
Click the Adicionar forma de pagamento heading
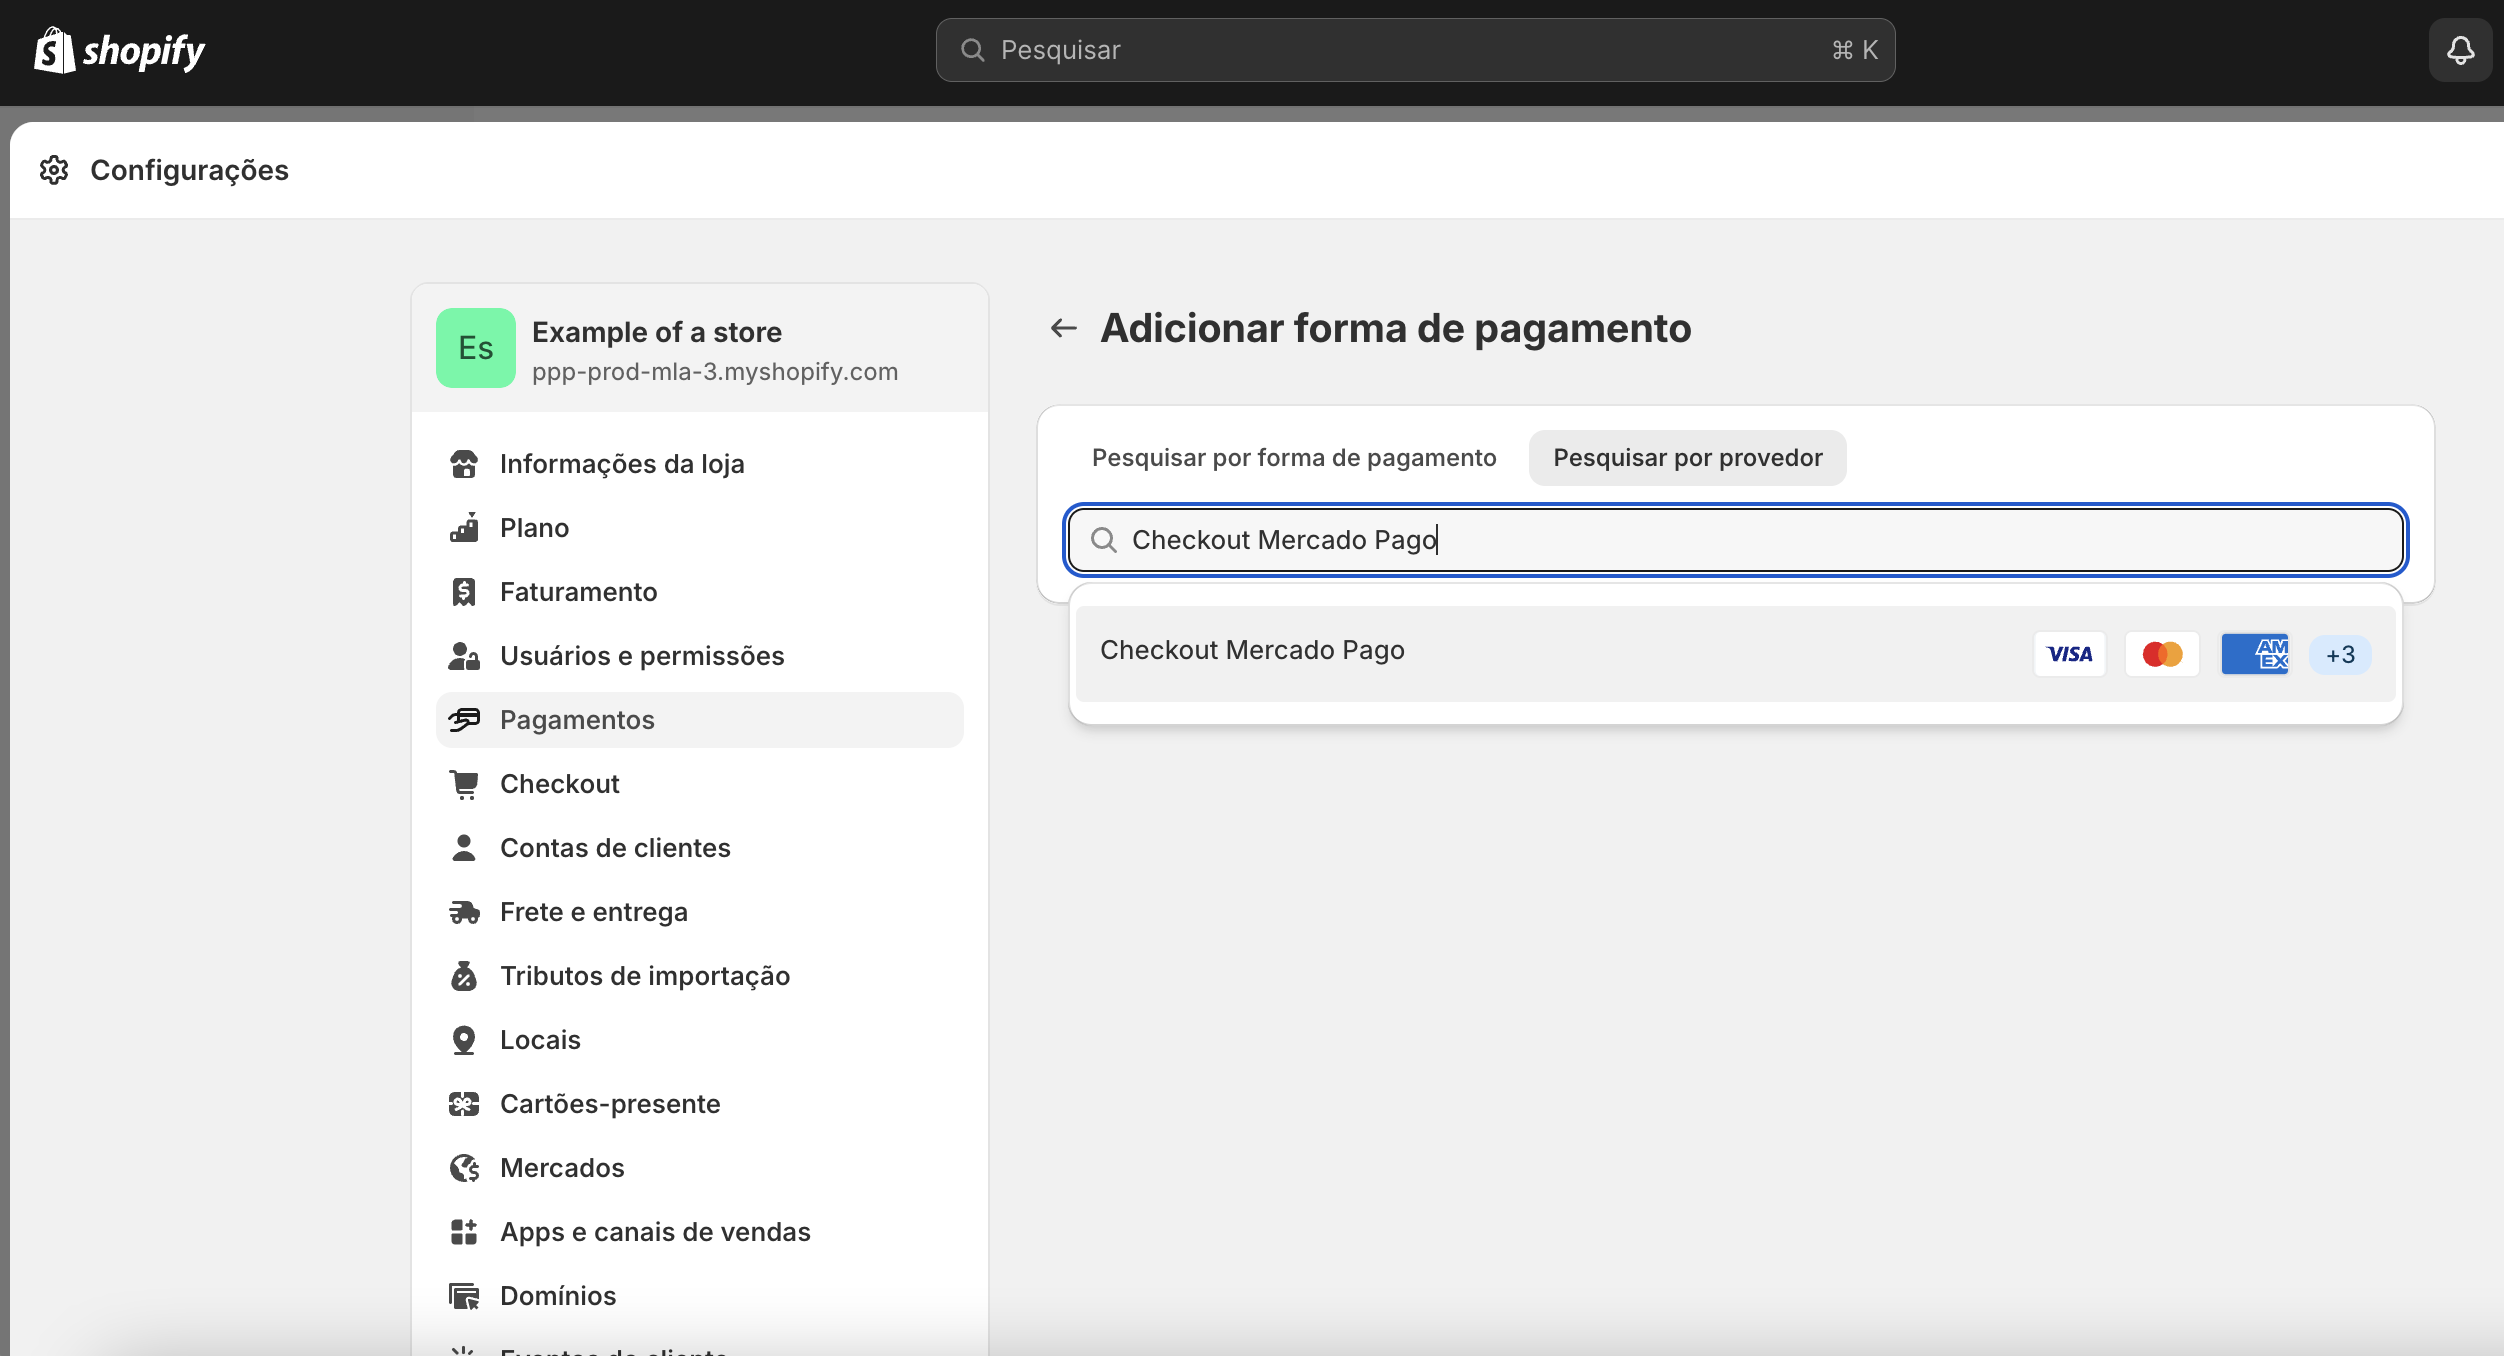tap(1396, 328)
